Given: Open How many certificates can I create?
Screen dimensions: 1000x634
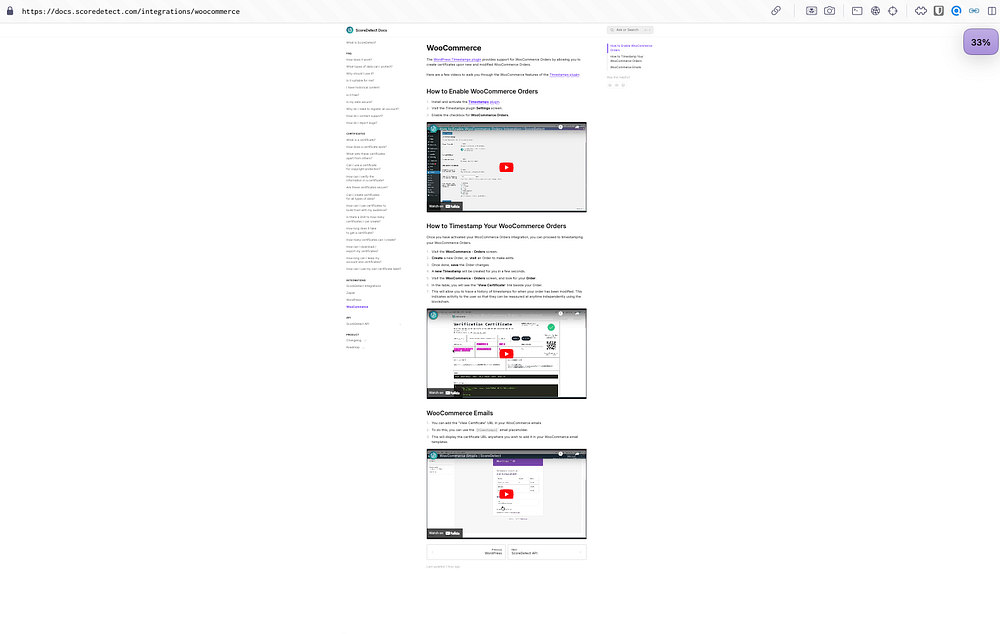Looking at the screenshot, I should (x=371, y=240).
